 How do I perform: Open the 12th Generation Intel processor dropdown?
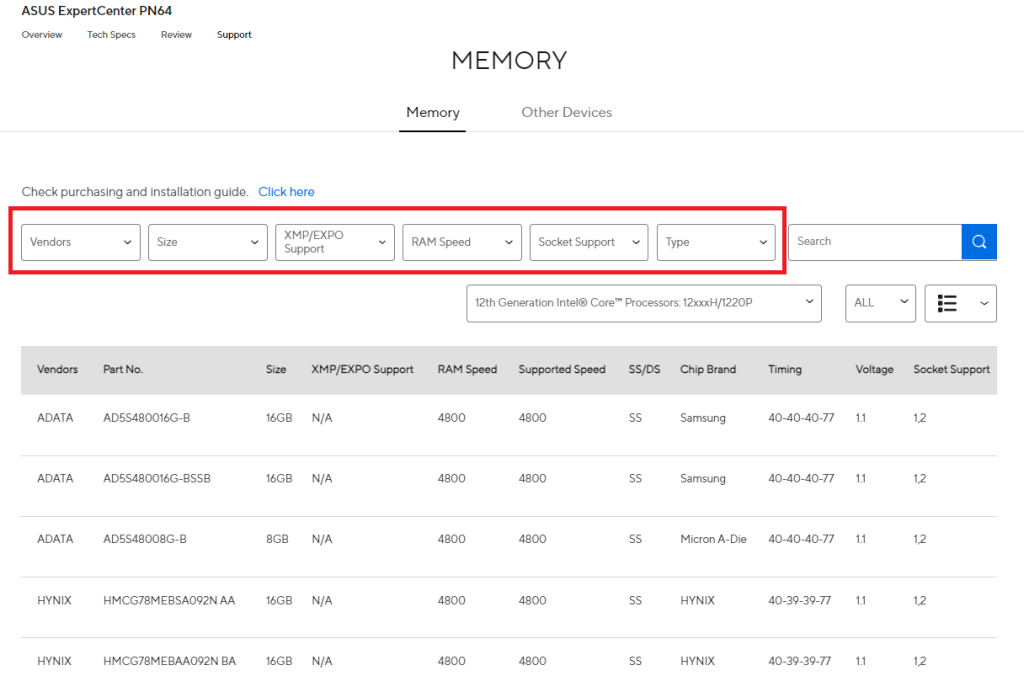click(644, 303)
